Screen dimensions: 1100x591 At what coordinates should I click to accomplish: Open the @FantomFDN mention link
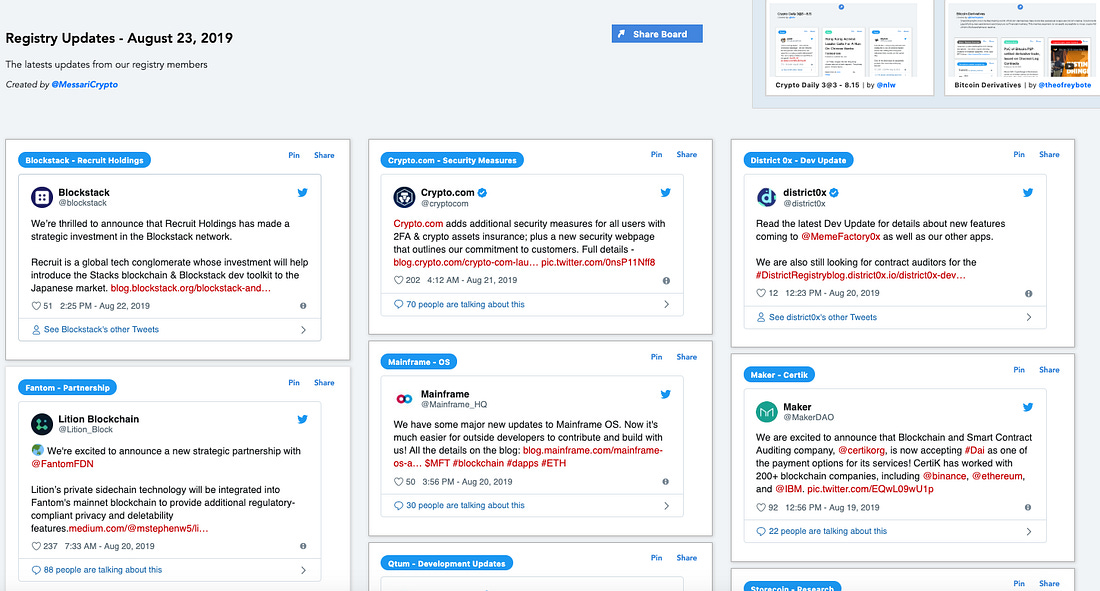[62, 464]
